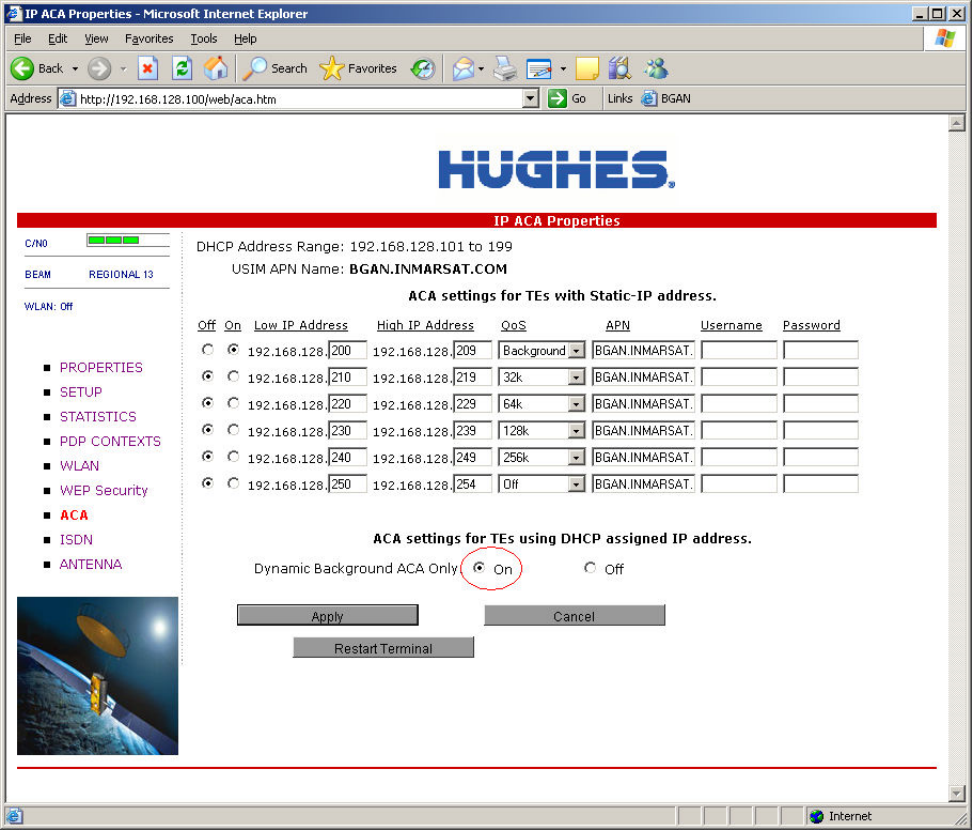Open the WEP Security sidebar link

point(104,490)
